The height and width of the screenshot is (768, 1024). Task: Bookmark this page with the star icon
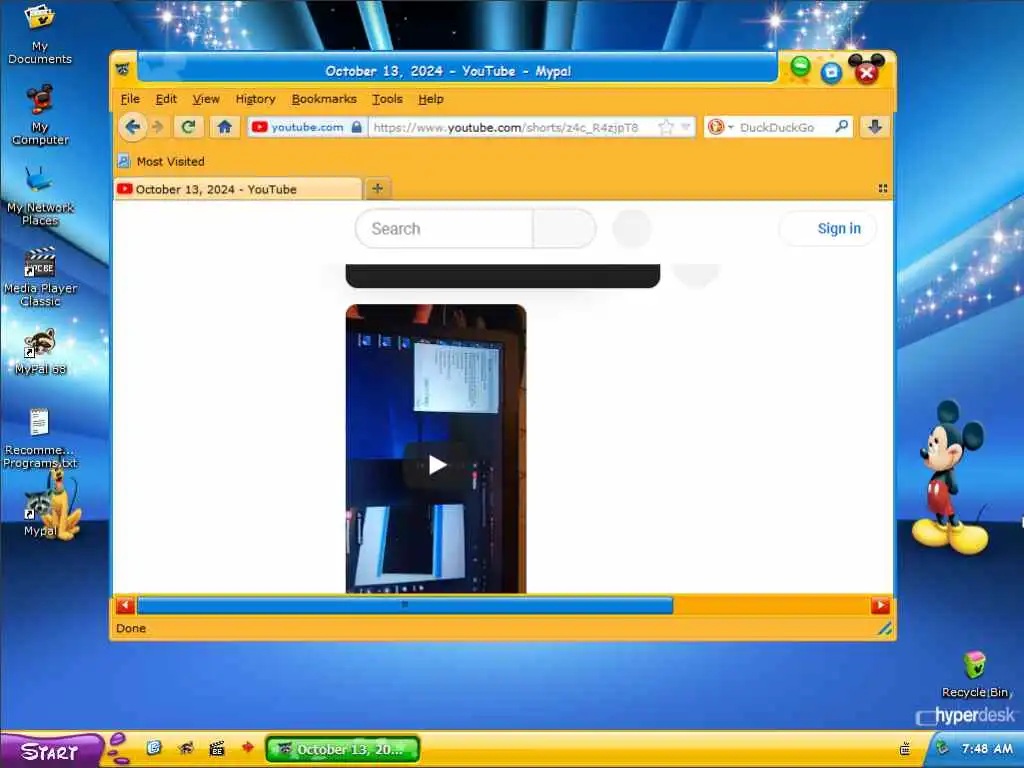[665, 127]
